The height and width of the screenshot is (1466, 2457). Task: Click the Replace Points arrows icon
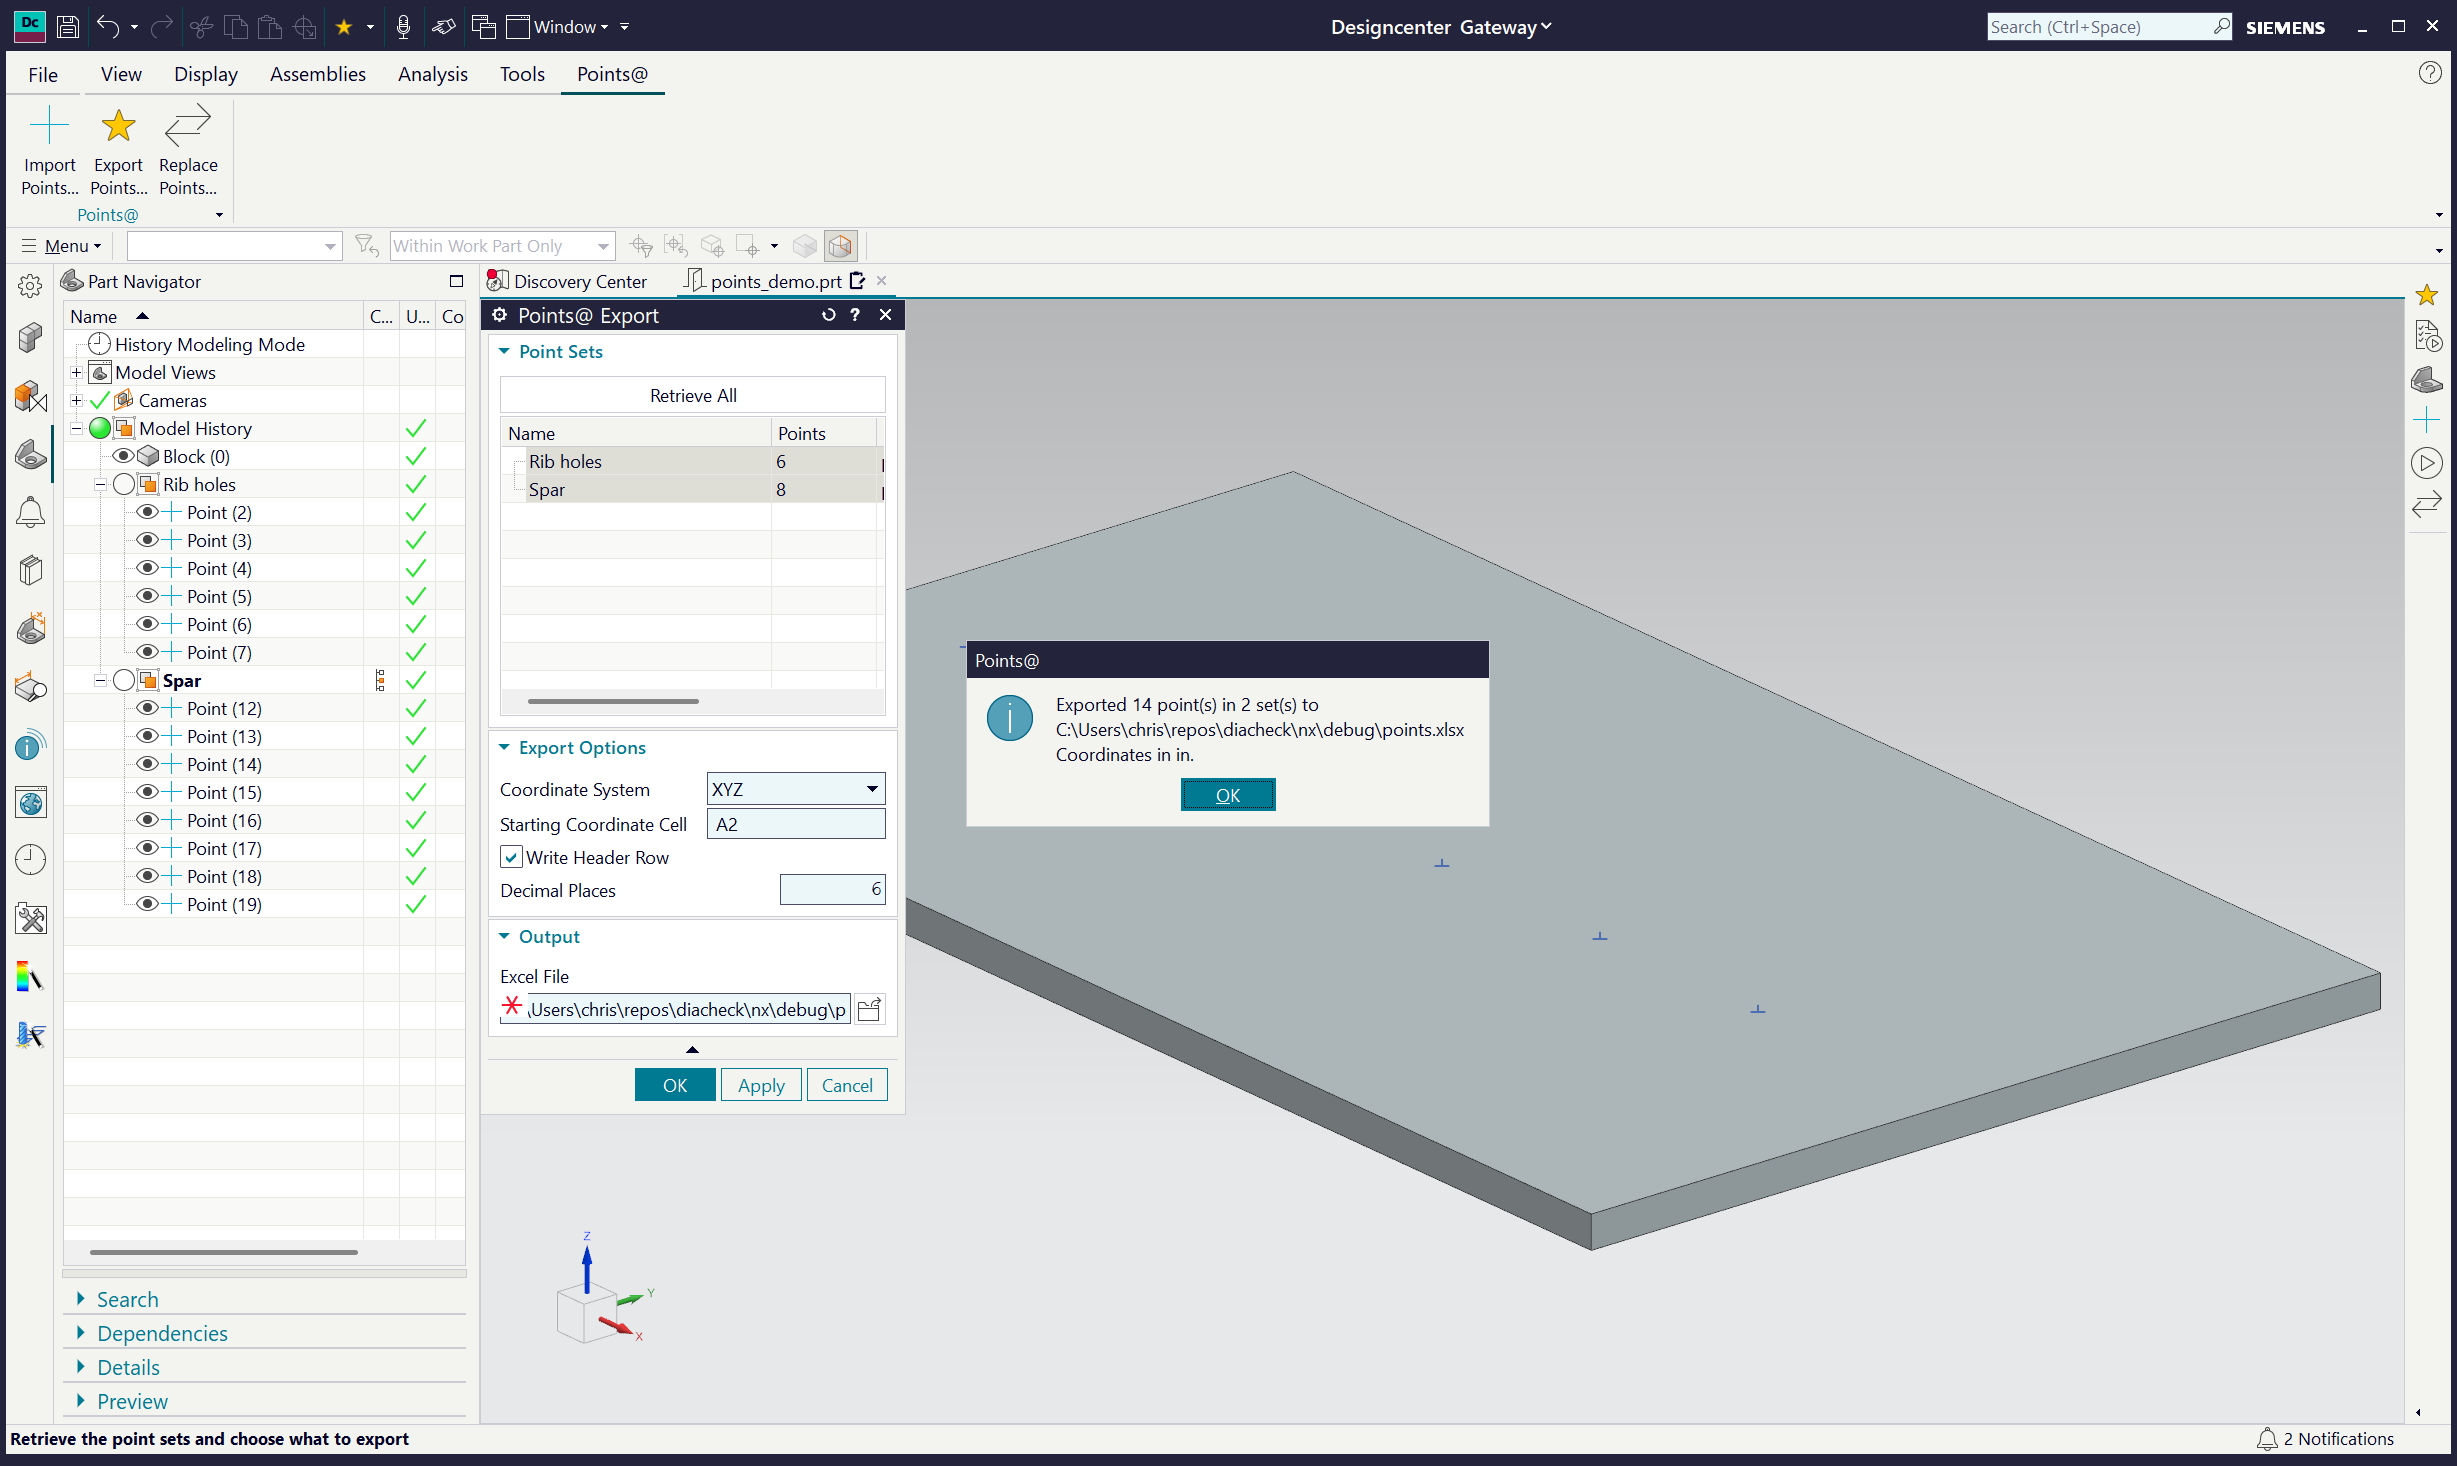point(188,127)
